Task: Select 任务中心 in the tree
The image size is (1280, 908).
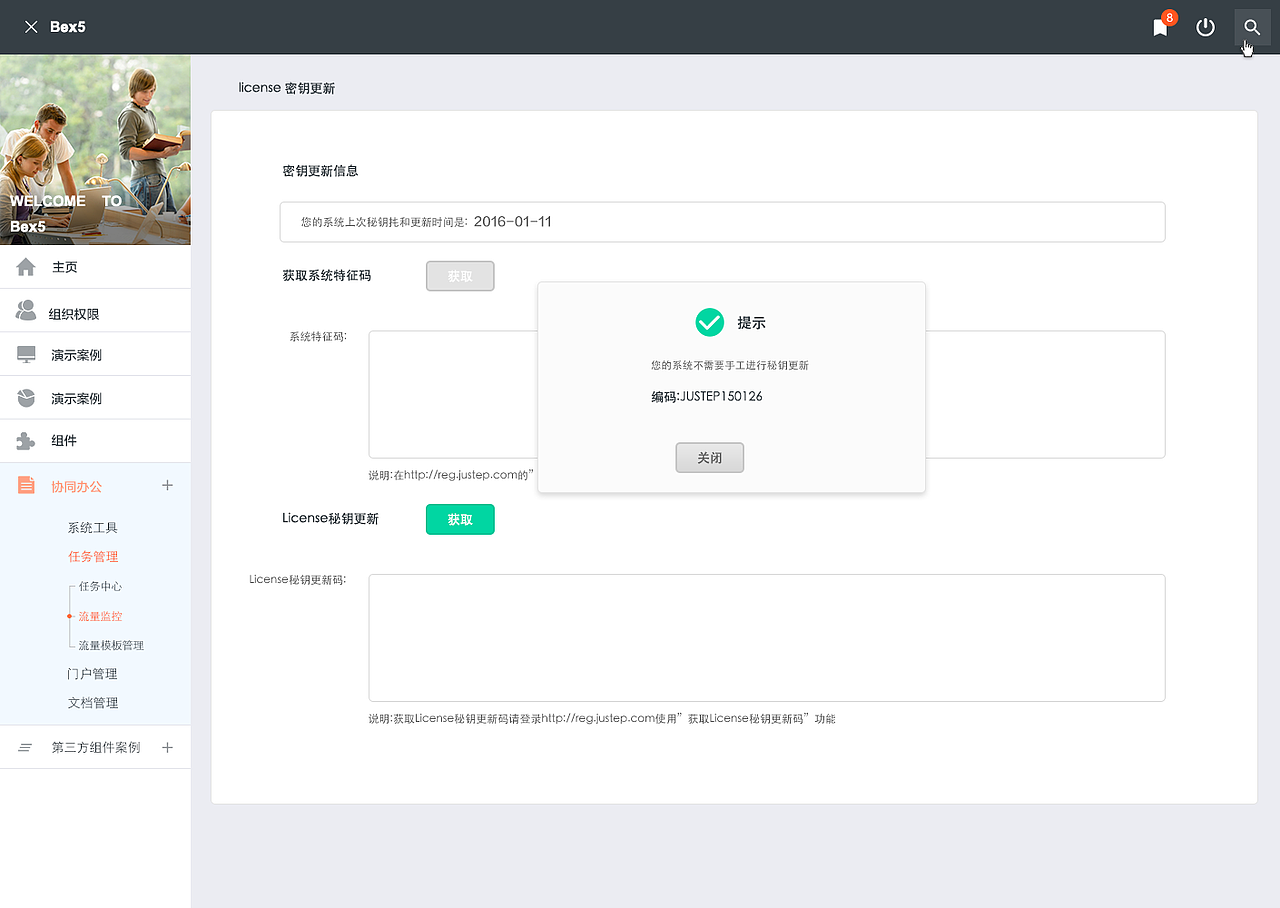Action: tap(100, 587)
